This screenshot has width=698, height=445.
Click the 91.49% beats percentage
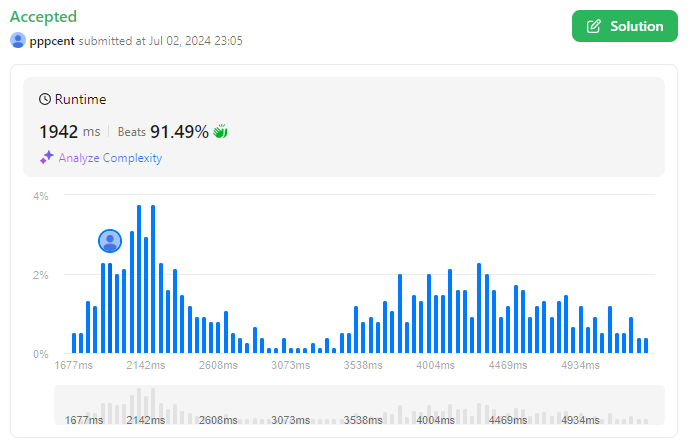tap(179, 132)
